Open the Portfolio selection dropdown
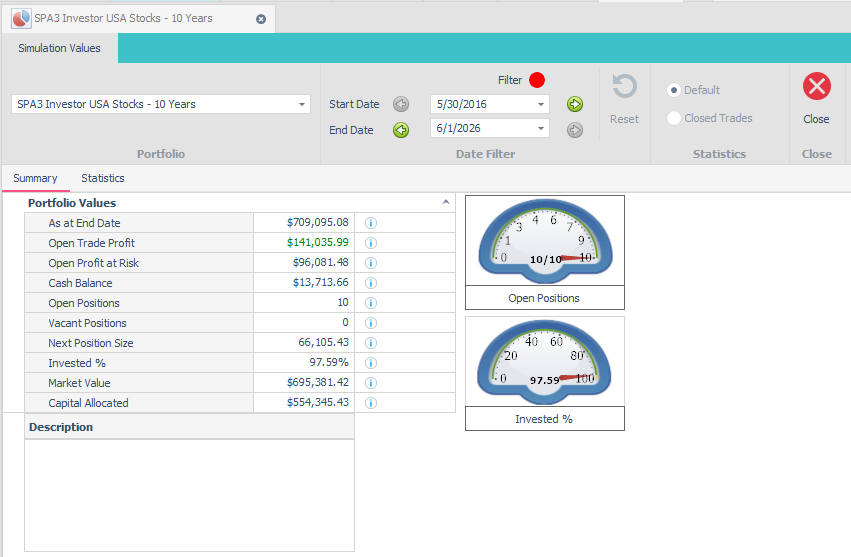 (302, 104)
